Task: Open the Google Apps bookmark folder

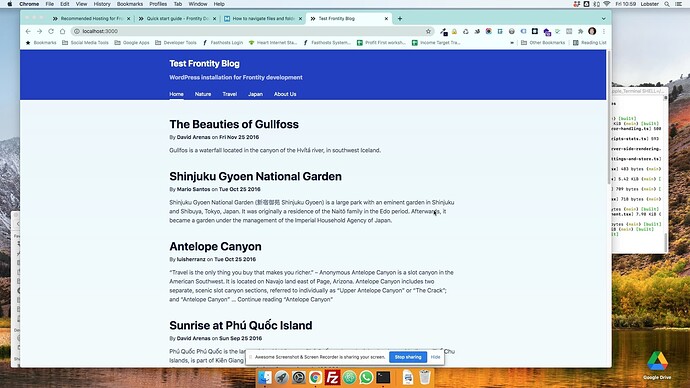Action: [132, 43]
